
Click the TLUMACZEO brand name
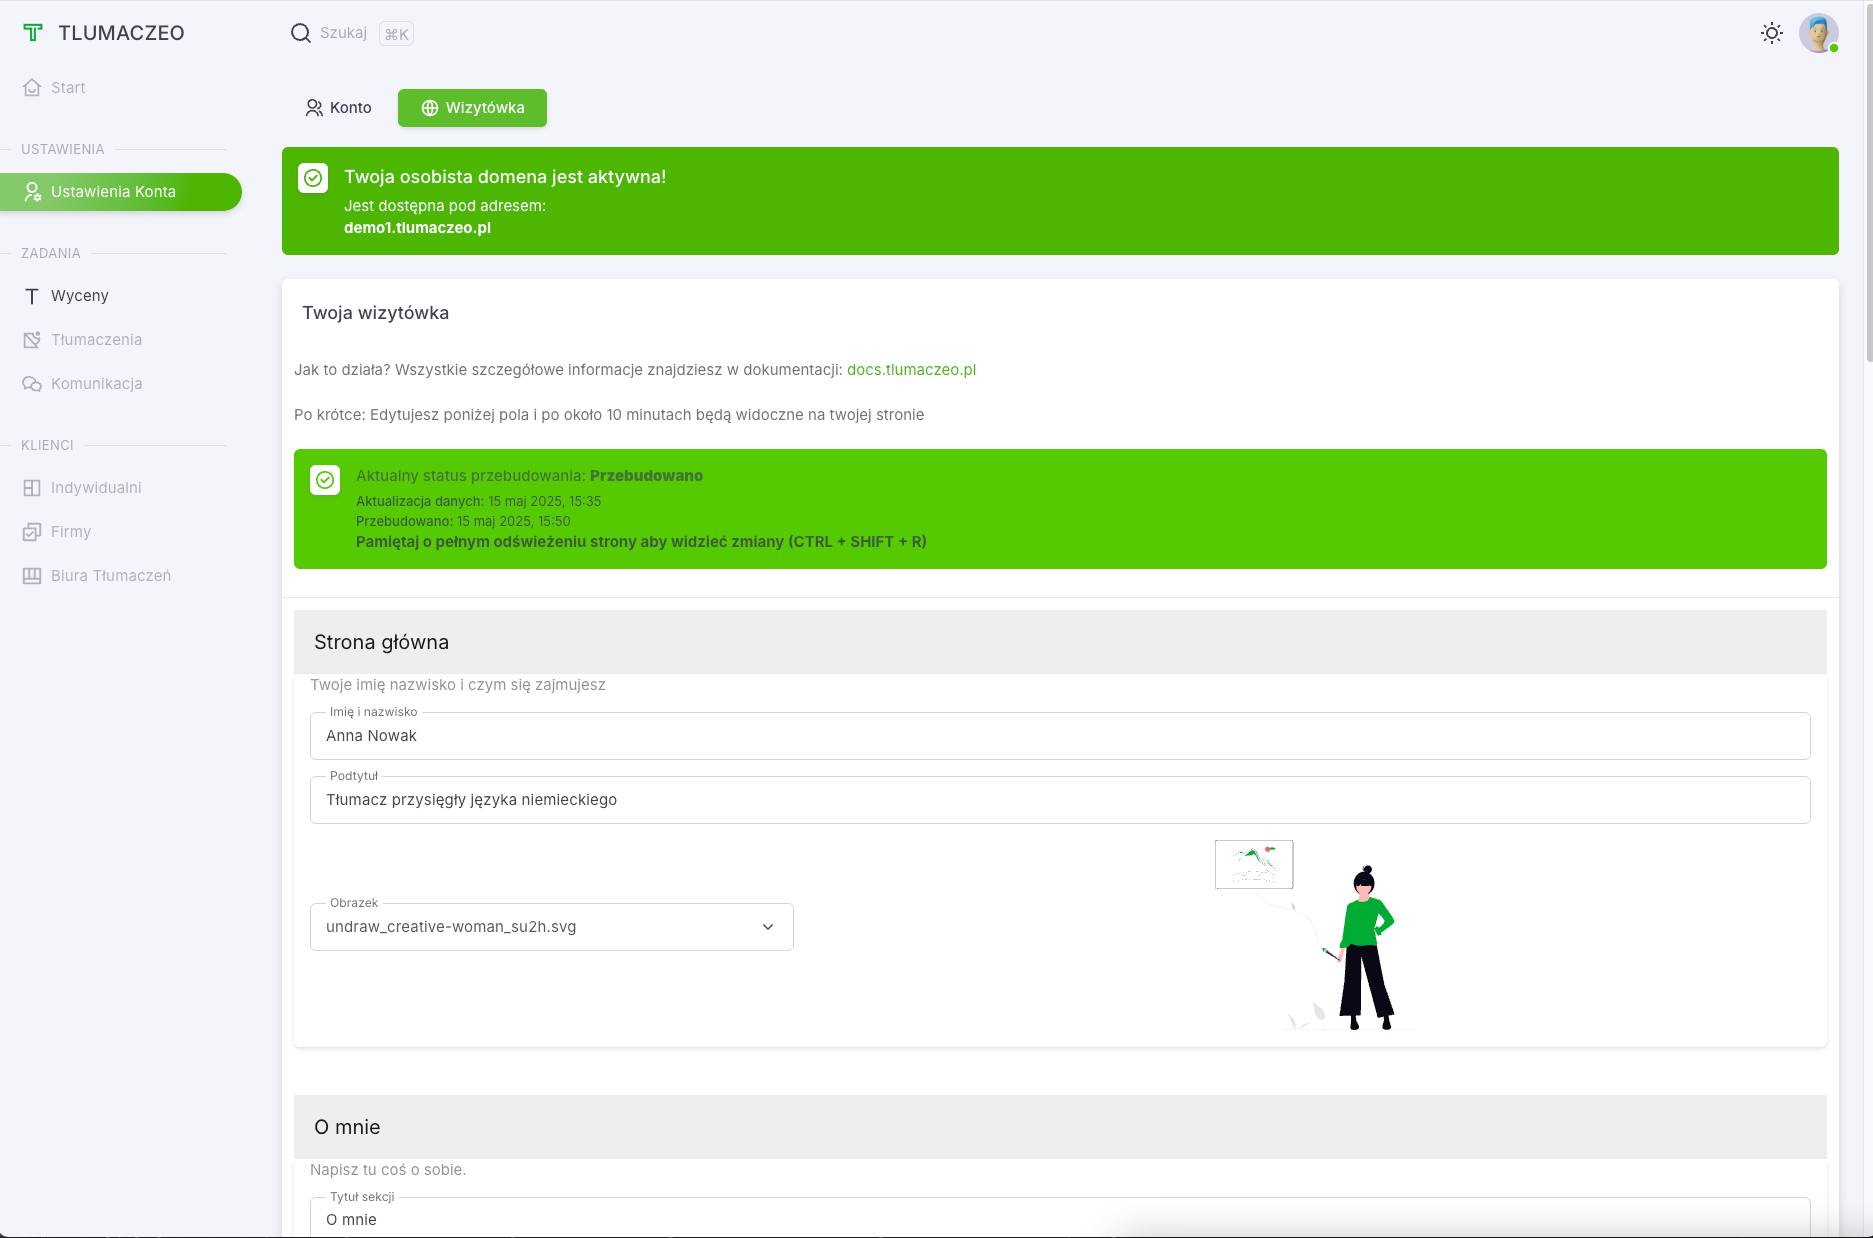click(x=121, y=33)
